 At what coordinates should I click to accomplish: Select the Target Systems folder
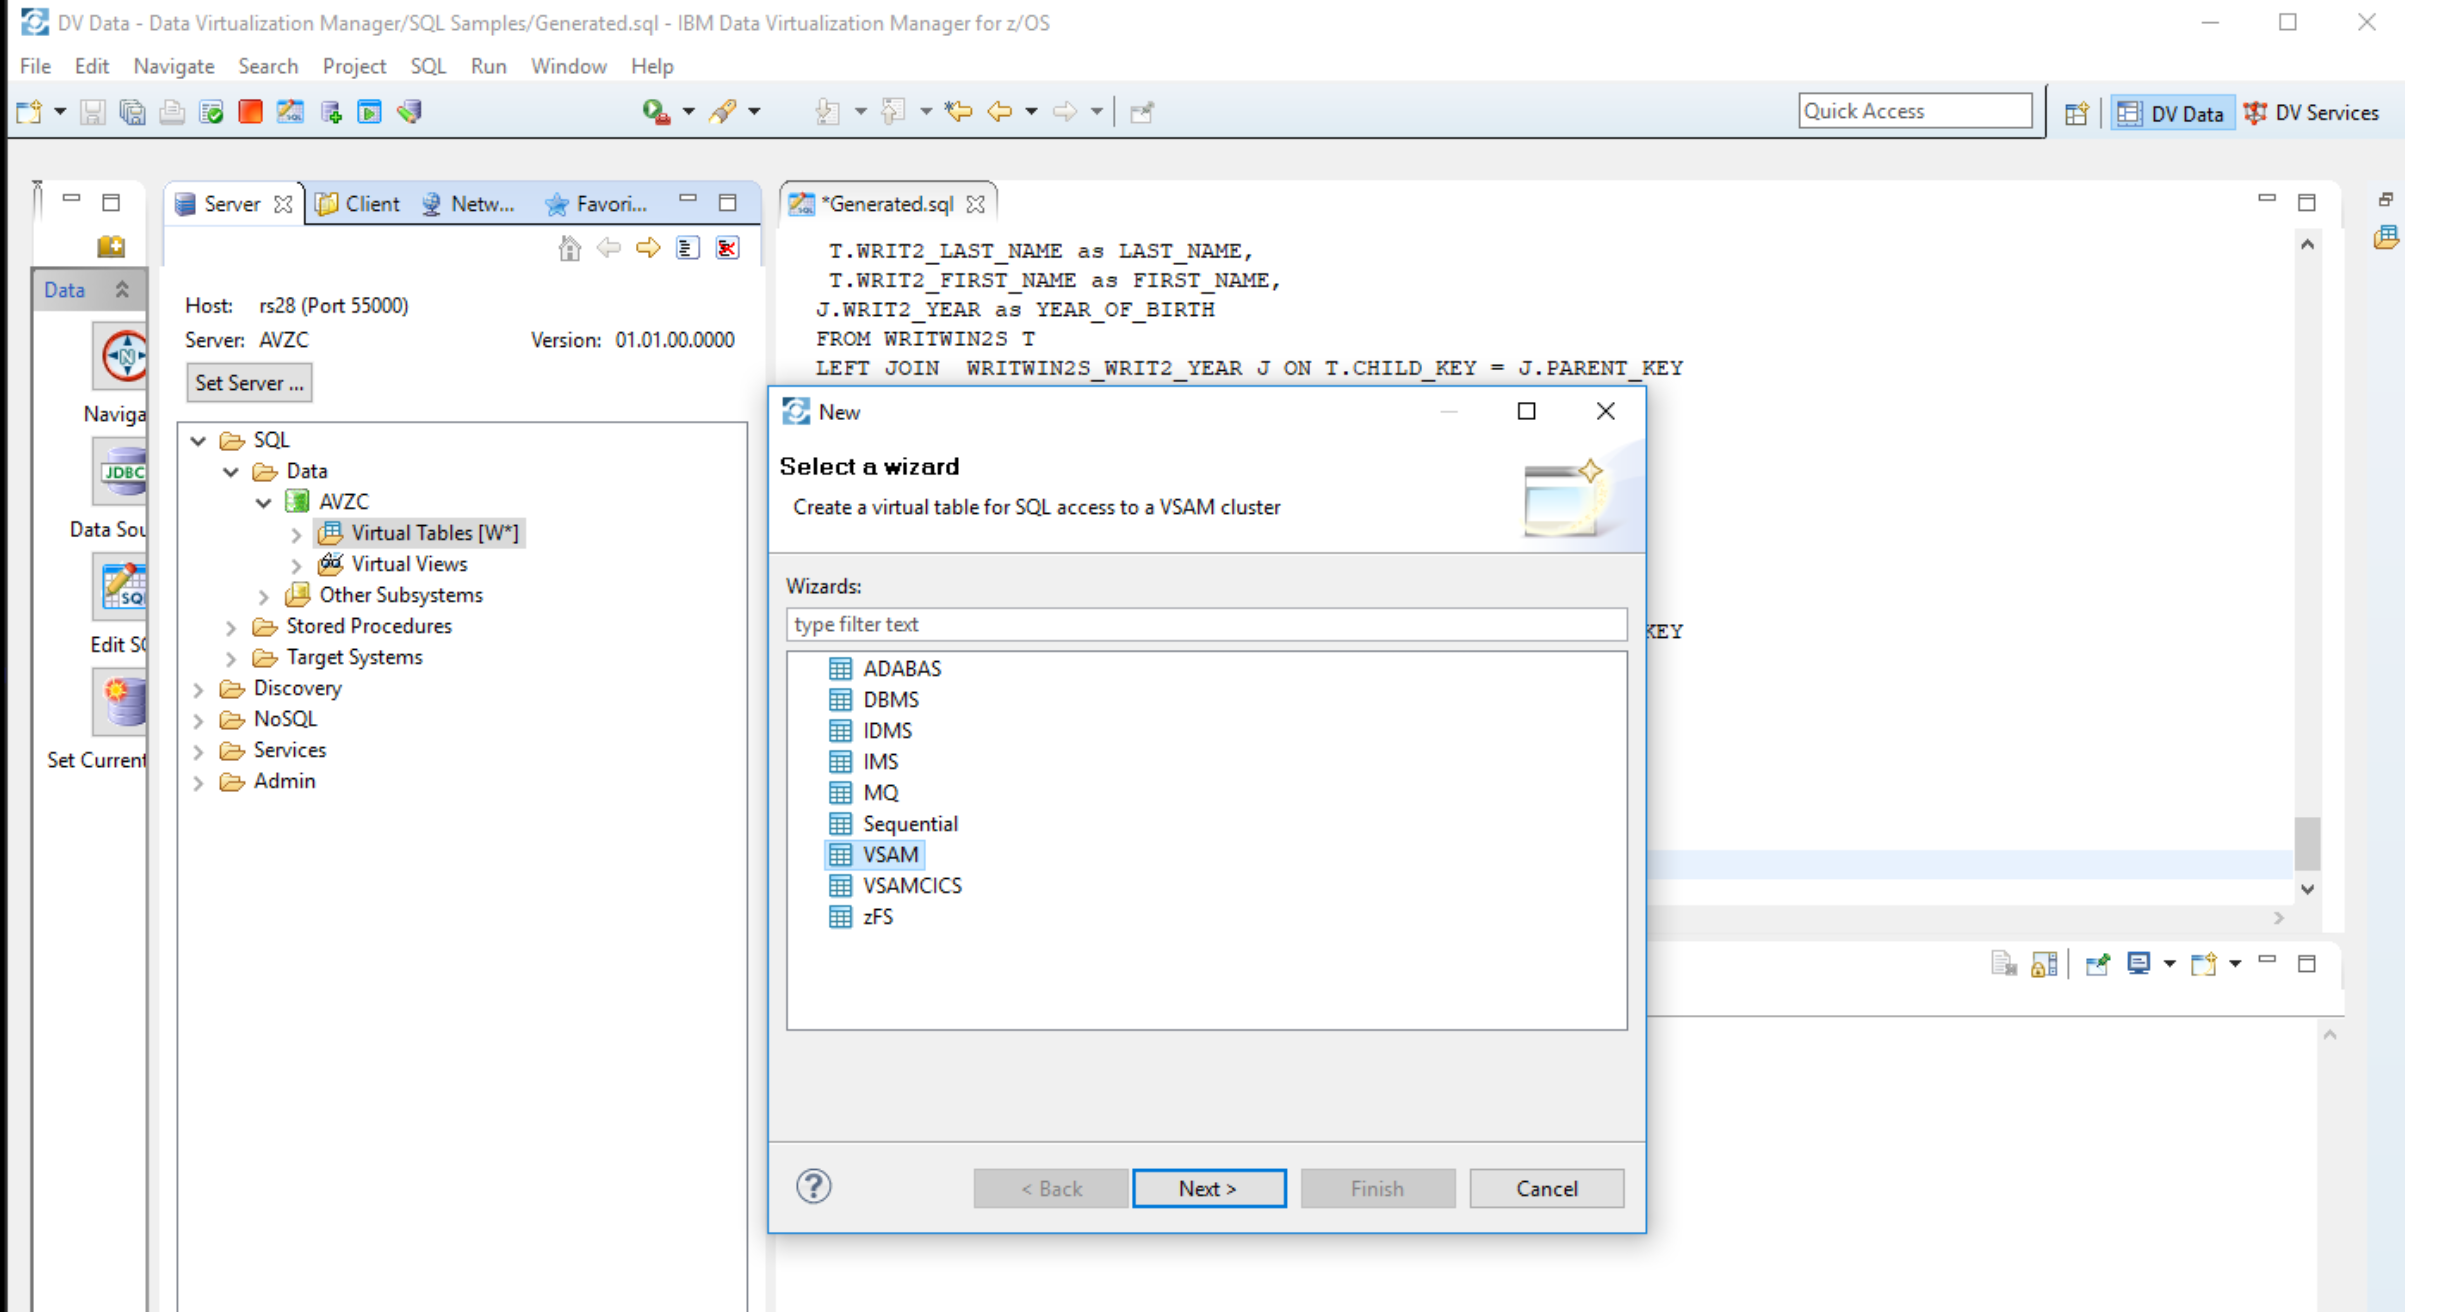pos(338,657)
